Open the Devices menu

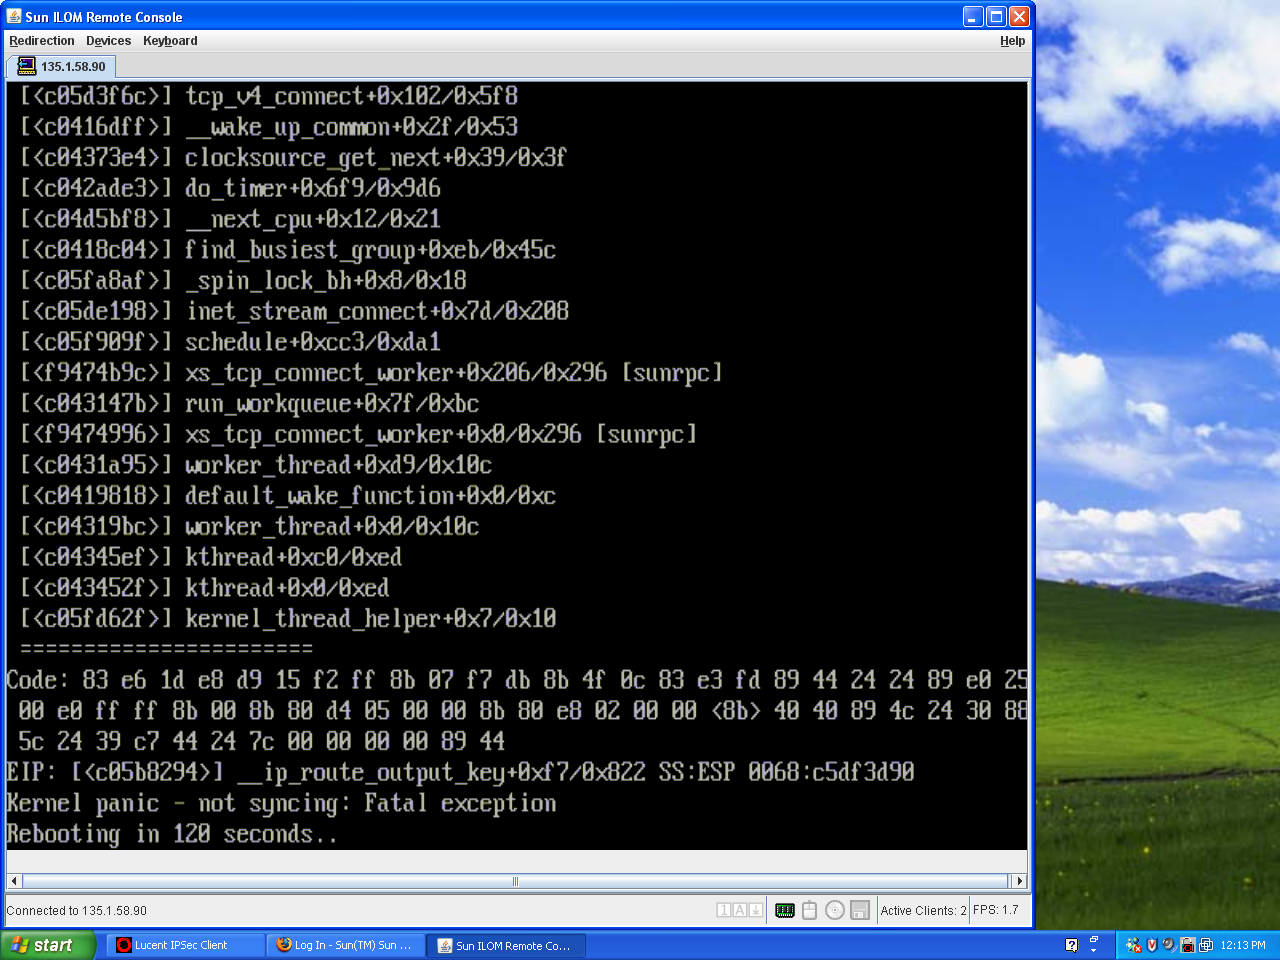(x=108, y=41)
